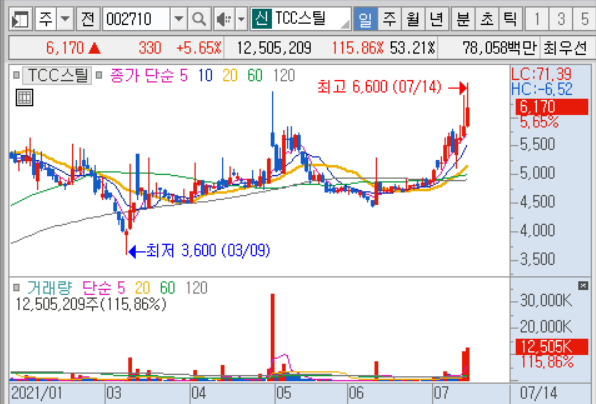The height and width of the screenshot is (404, 596).
Task: Open the 주 market type dropdown arrow
Action: pyautogui.click(x=65, y=19)
